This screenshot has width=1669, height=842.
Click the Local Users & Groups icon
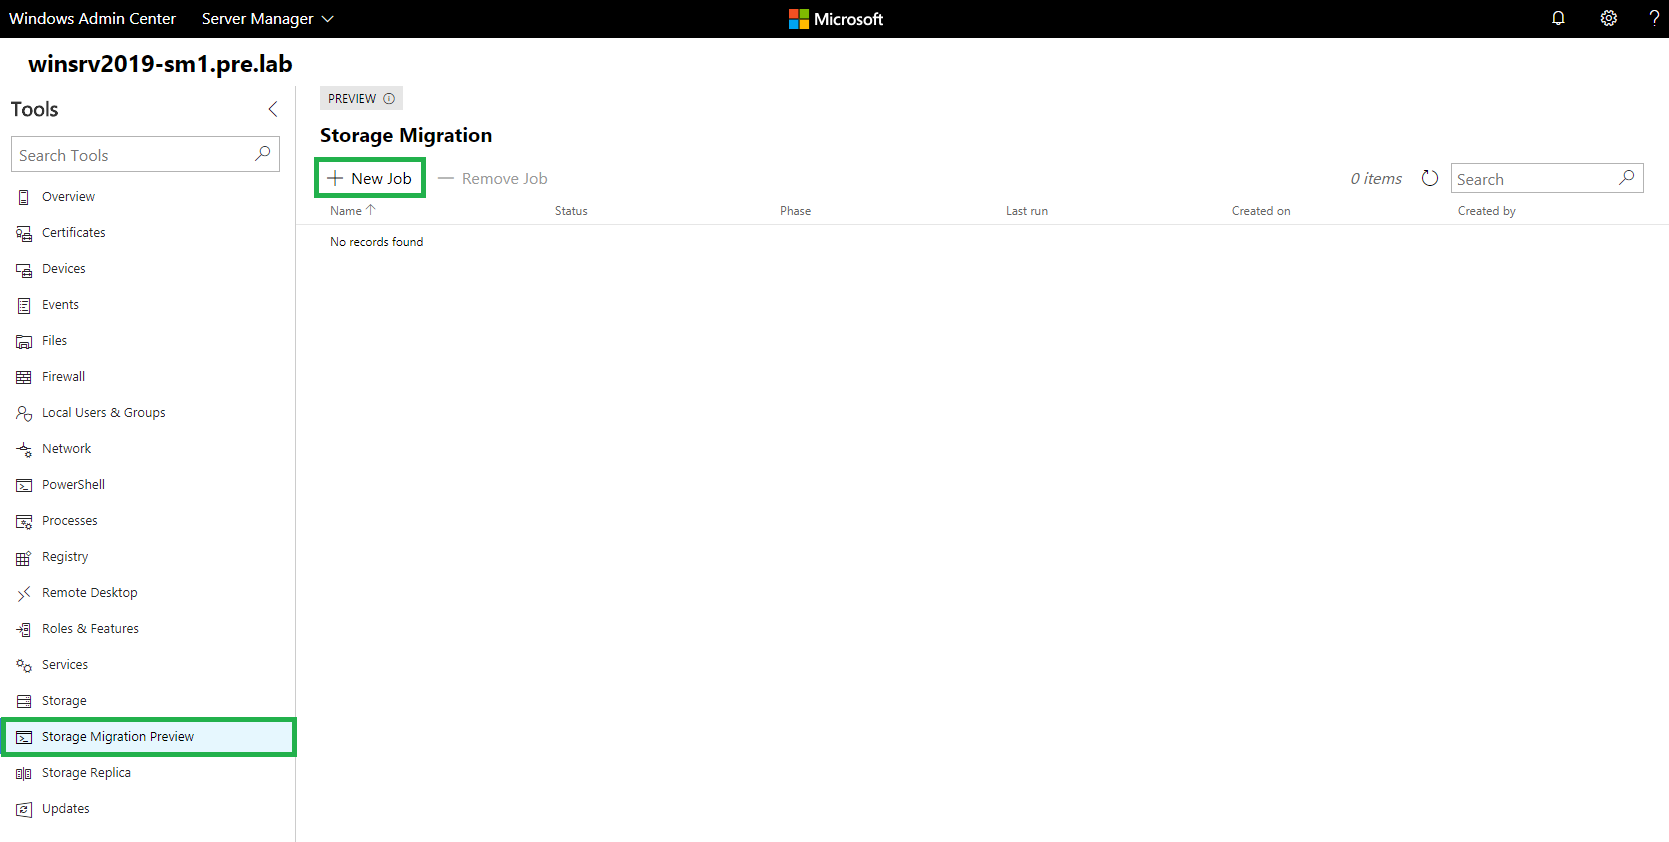[x=24, y=413]
